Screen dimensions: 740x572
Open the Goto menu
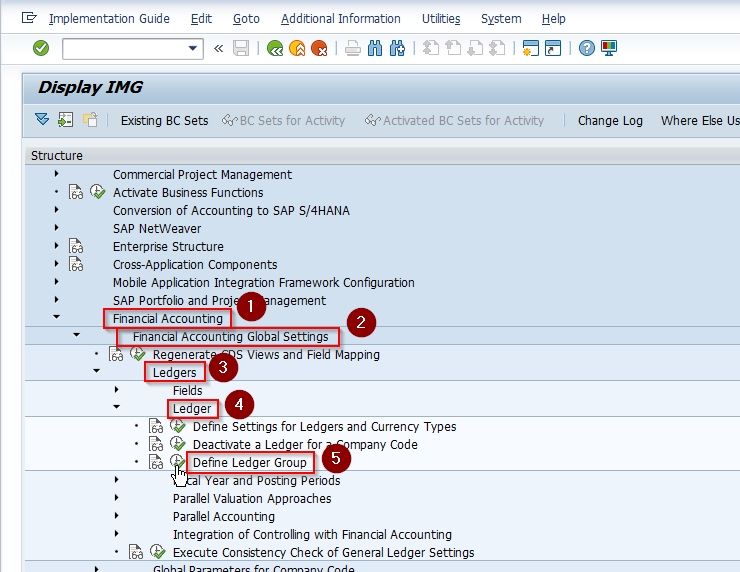click(246, 19)
